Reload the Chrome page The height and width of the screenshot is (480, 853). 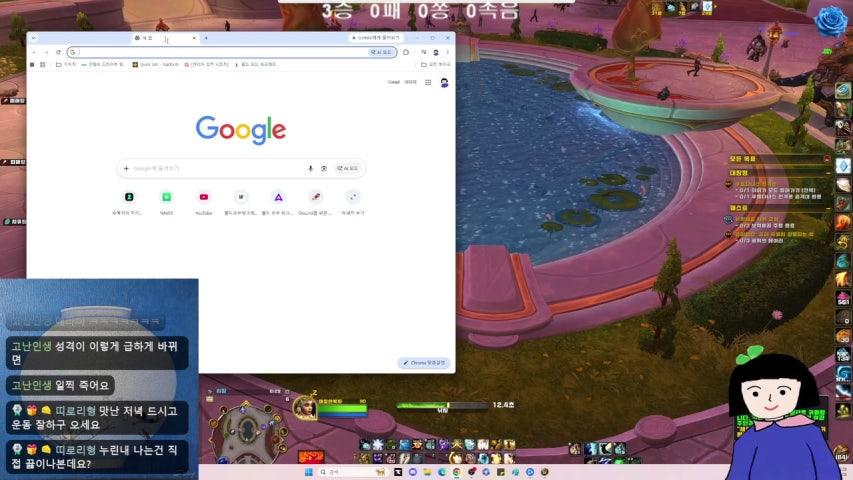(58, 52)
